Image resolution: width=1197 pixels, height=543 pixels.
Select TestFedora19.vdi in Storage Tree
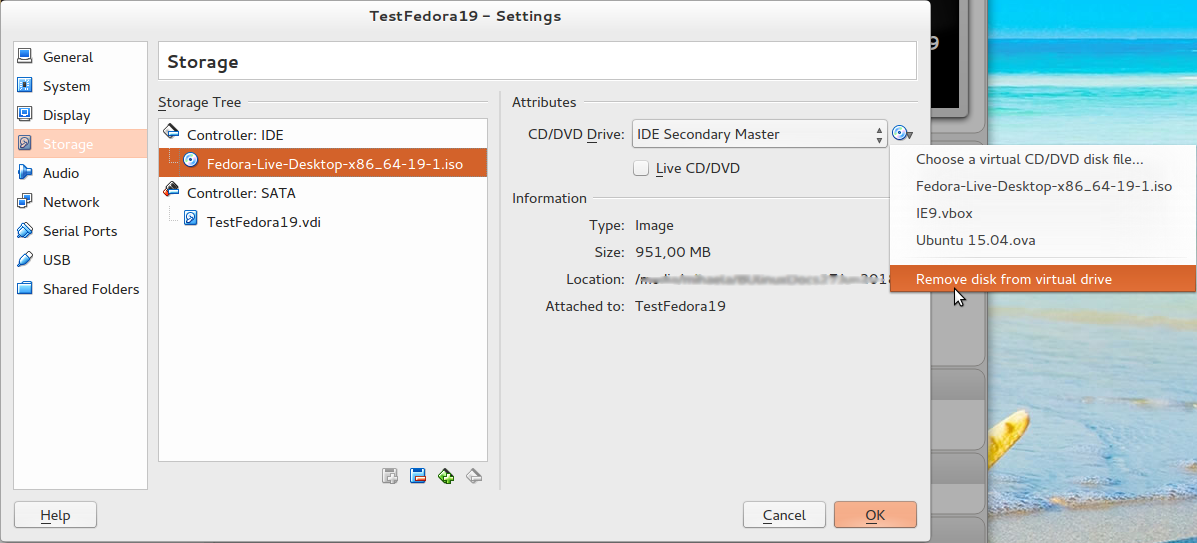[262, 222]
